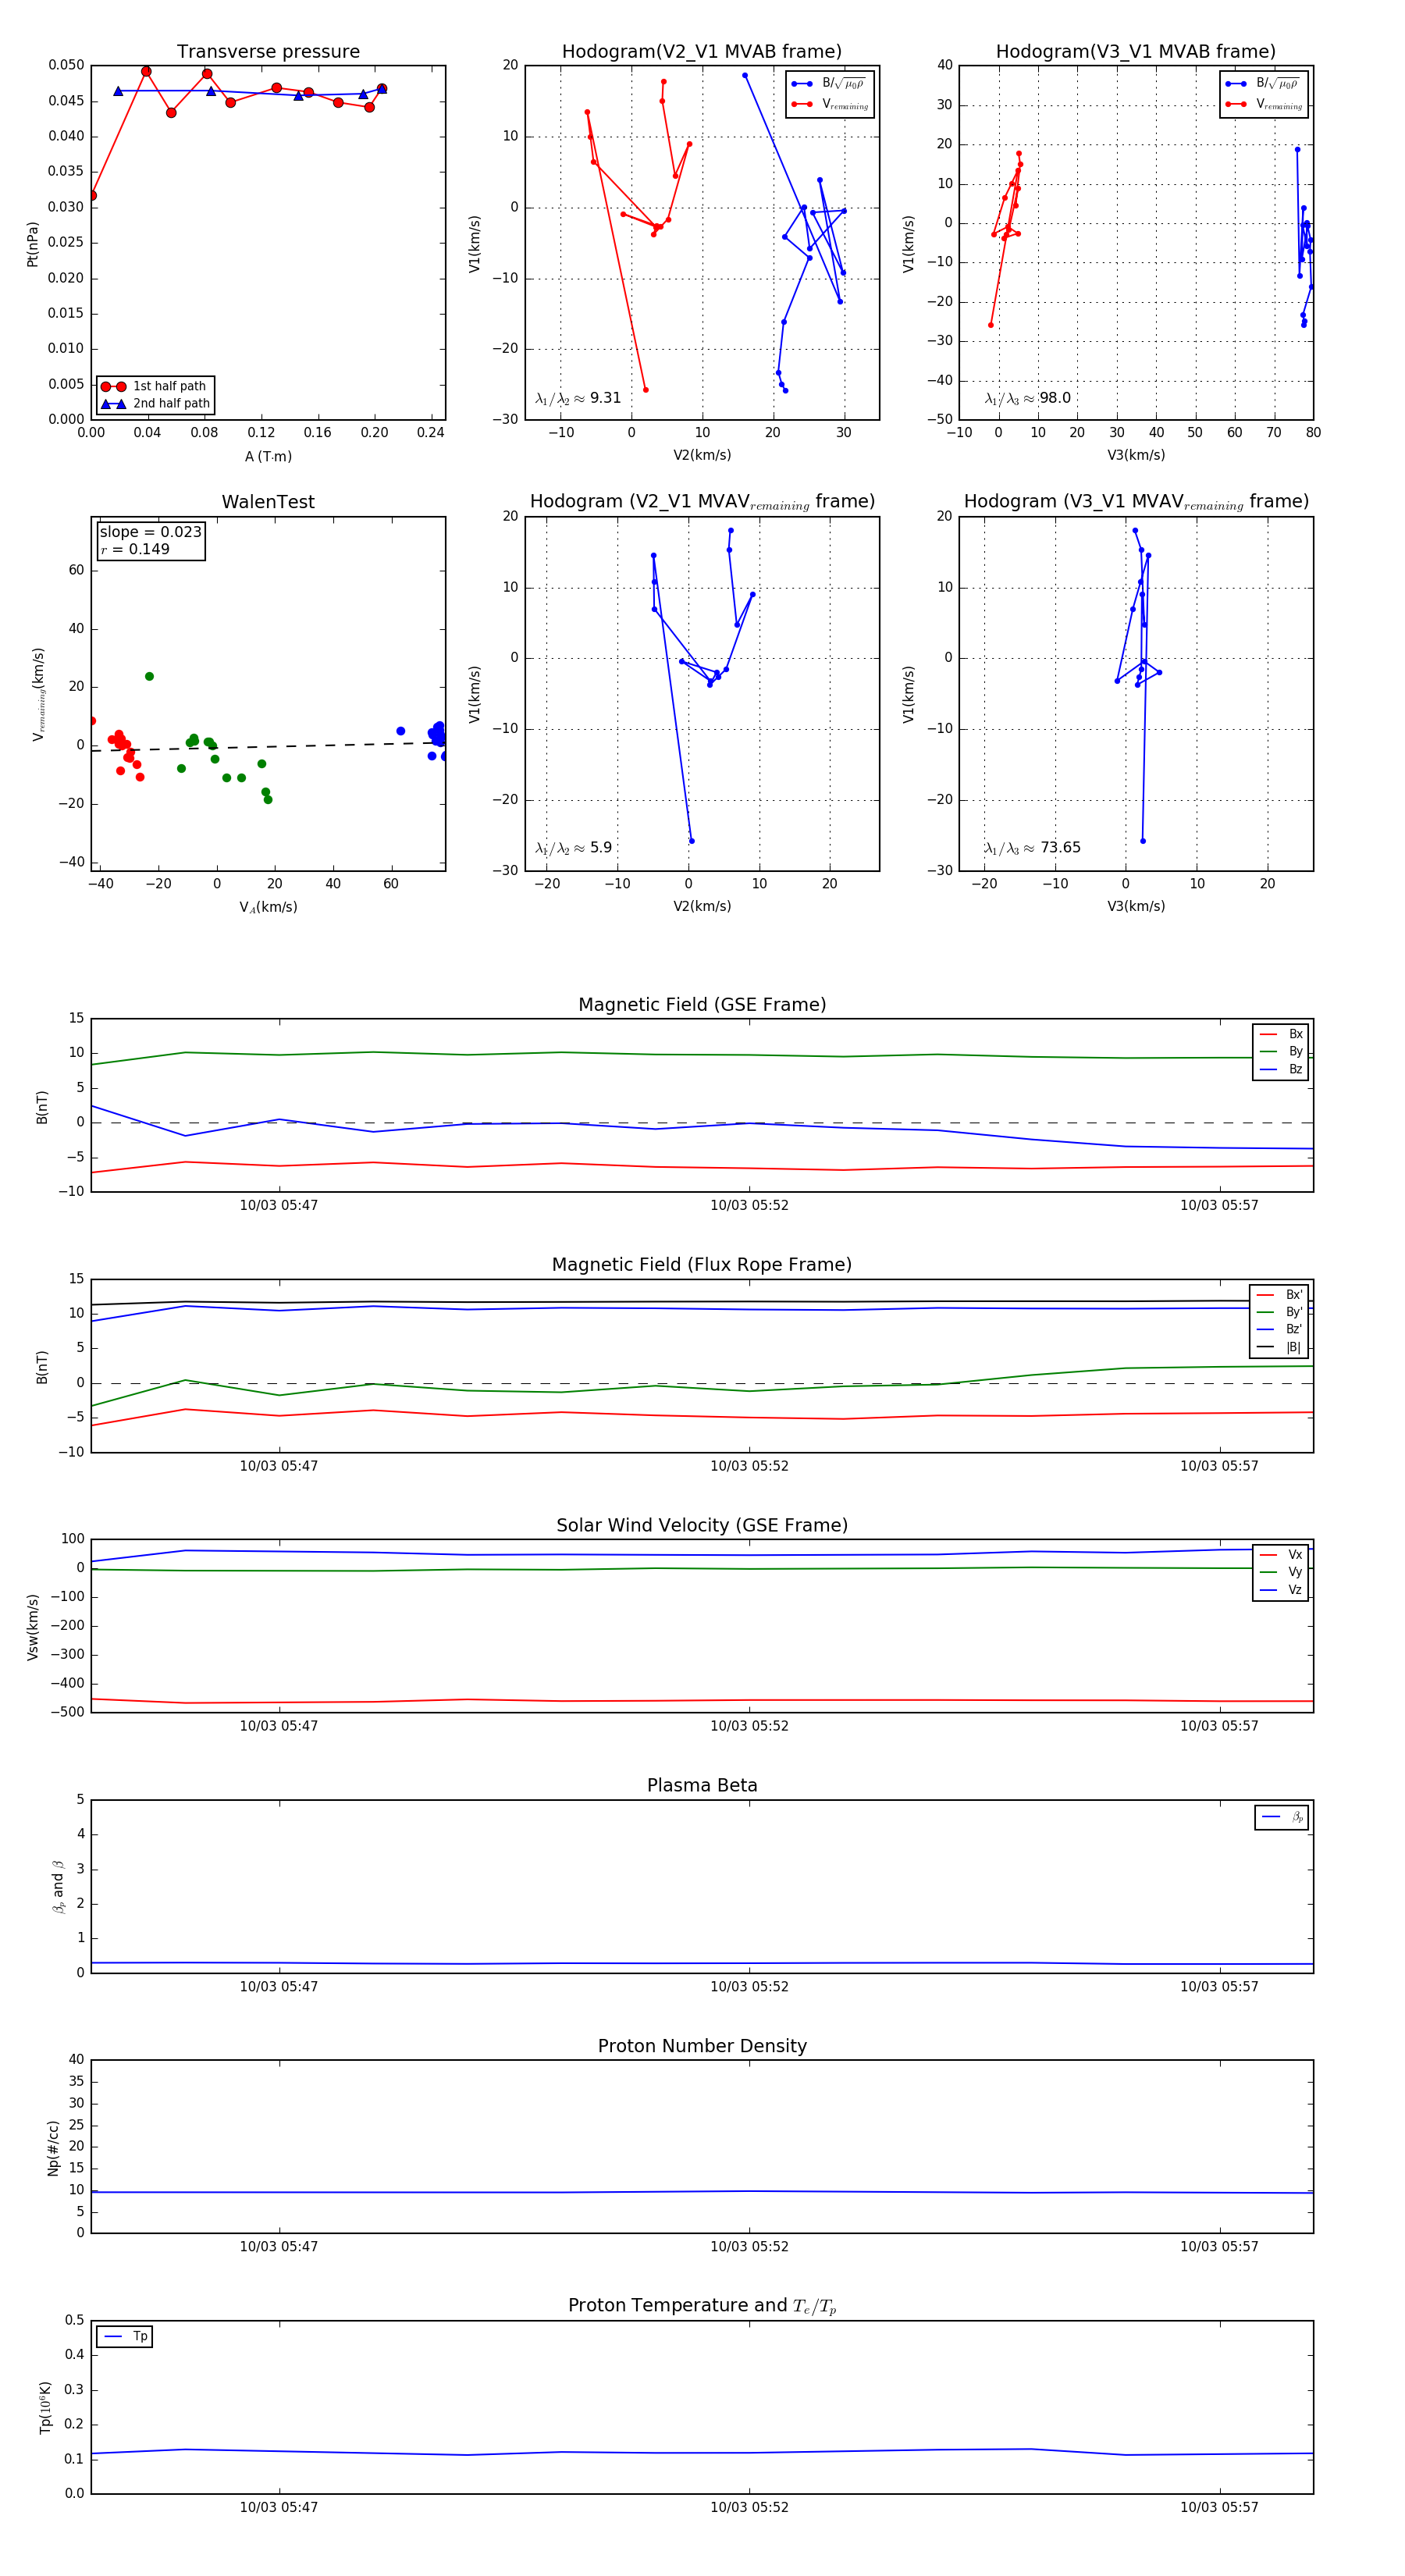This screenshot has width=1405, height=2576.
Task: Click 'Vz' in the solar wind velocity legend
Action: 1281,1589
